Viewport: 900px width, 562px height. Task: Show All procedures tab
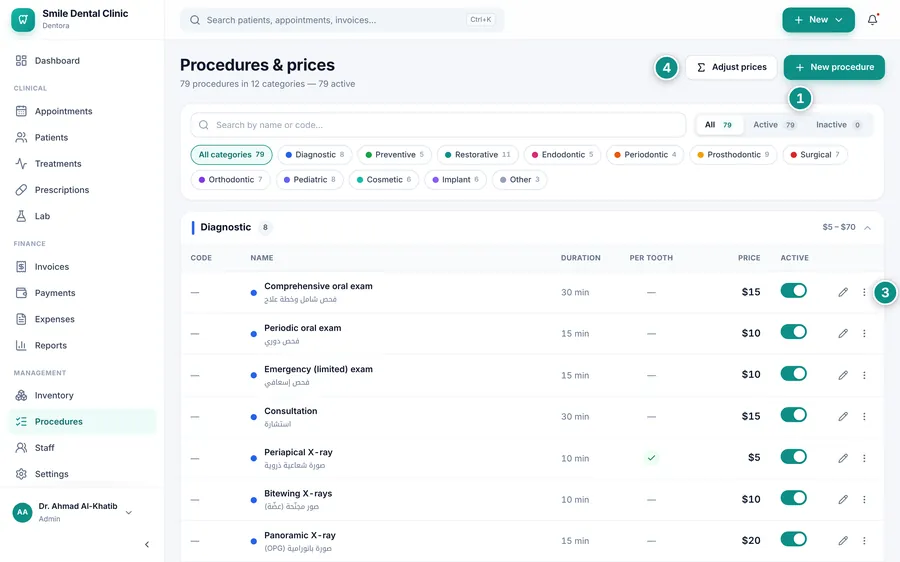pos(719,125)
